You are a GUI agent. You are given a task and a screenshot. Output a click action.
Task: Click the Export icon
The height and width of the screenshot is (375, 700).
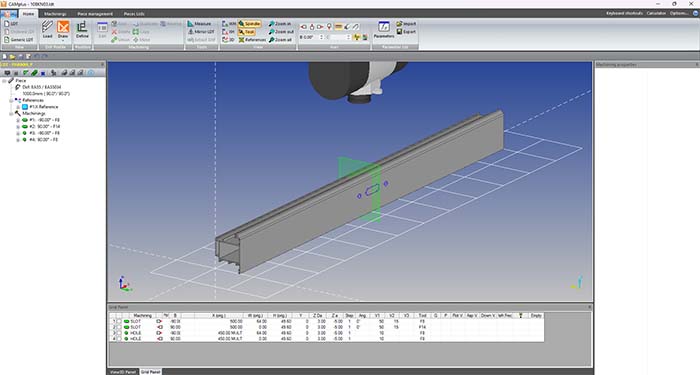click(406, 32)
